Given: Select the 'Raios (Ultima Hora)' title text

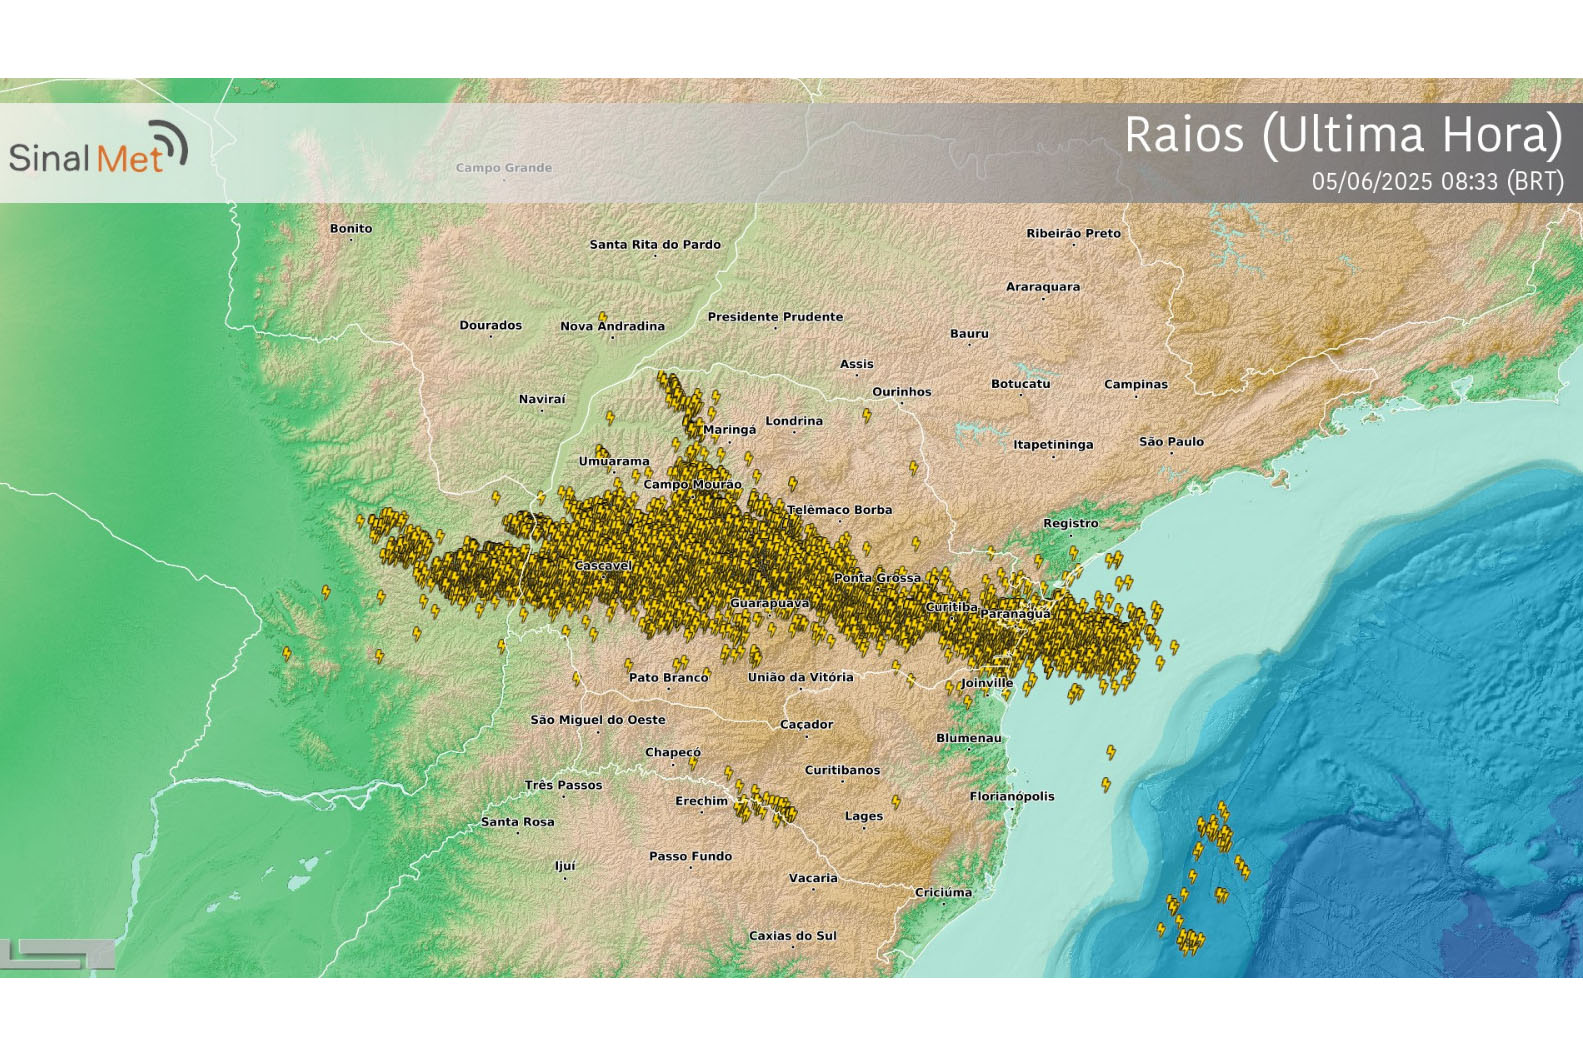Looking at the screenshot, I should [1343, 135].
